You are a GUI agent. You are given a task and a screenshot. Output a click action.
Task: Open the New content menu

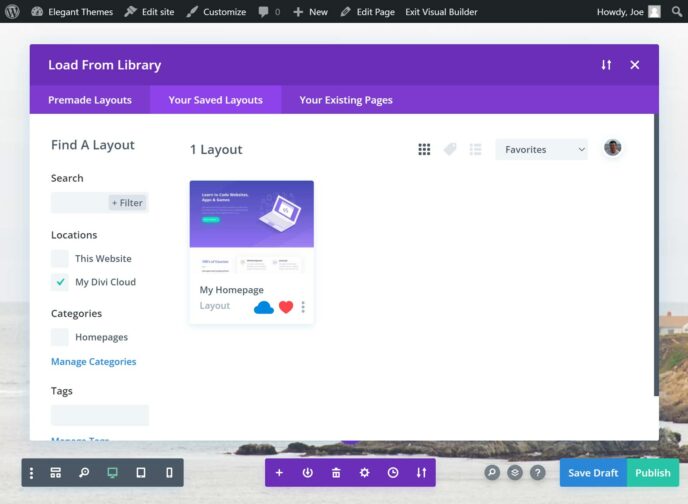click(311, 12)
